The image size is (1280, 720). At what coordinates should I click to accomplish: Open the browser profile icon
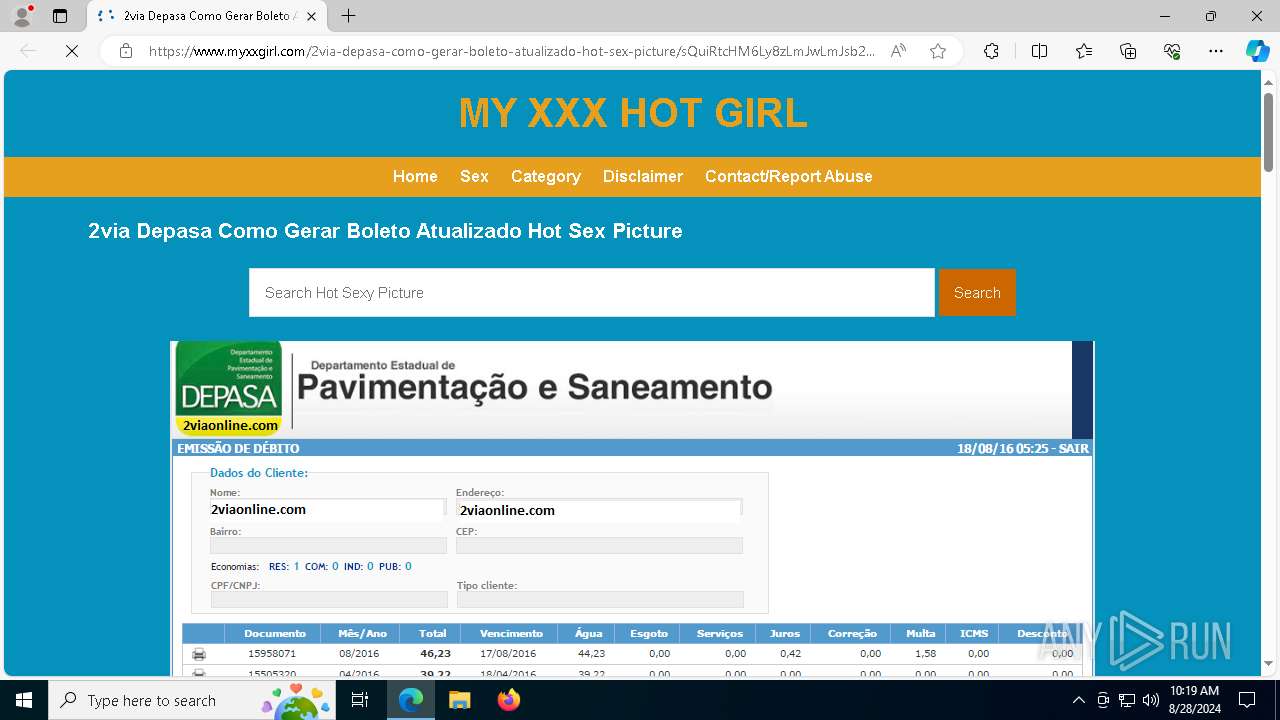pyautogui.click(x=22, y=16)
